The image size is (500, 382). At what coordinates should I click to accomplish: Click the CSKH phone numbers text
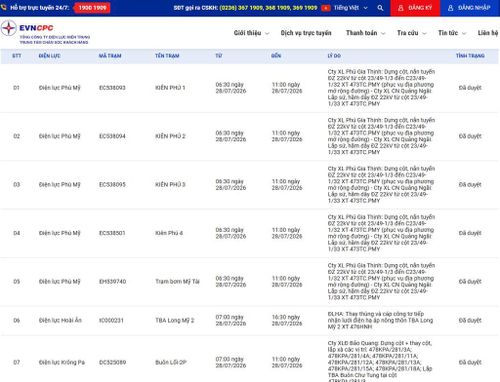(x=268, y=8)
